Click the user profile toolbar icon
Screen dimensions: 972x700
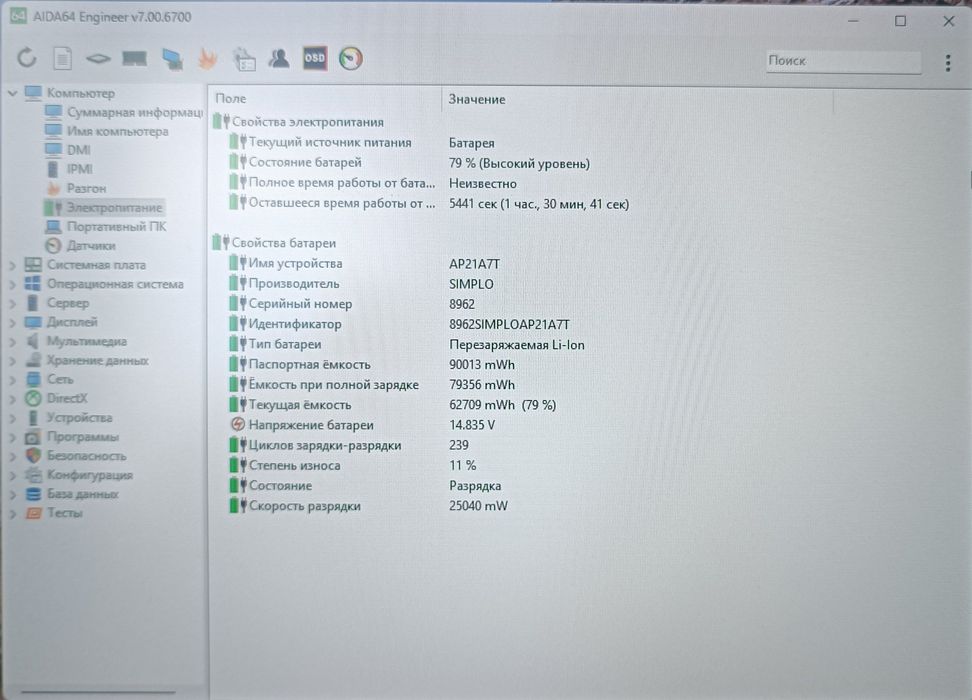pos(279,58)
